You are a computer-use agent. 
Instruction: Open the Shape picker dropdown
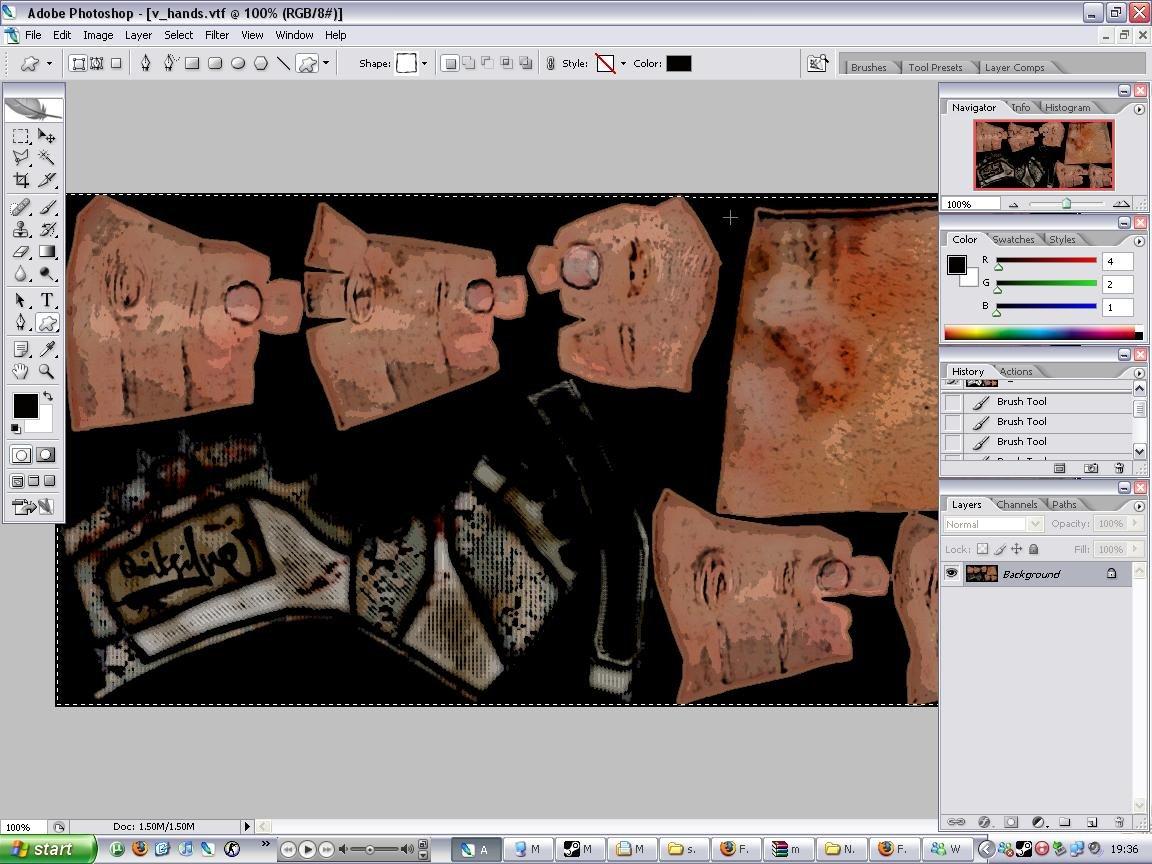coord(424,64)
